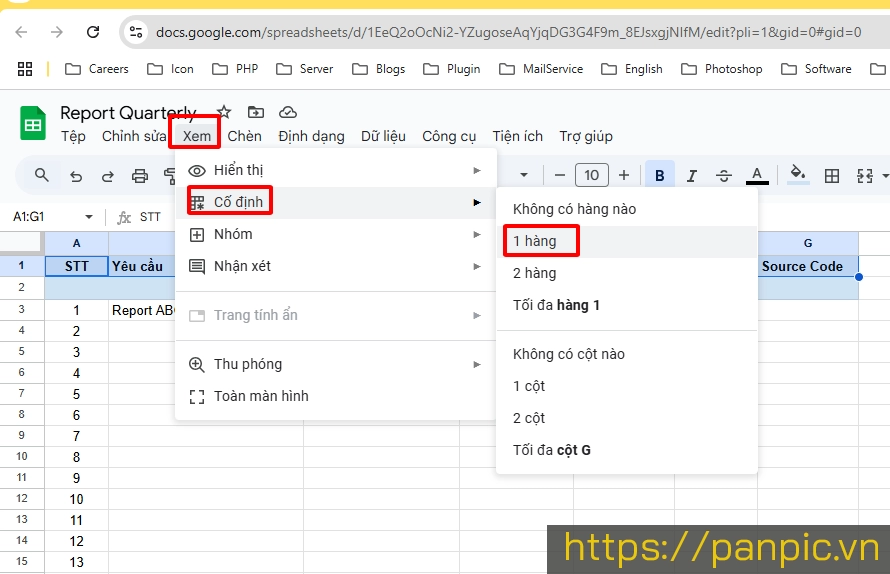
Task: Choose Không có hàng nào option
Action: click(627, 210)
